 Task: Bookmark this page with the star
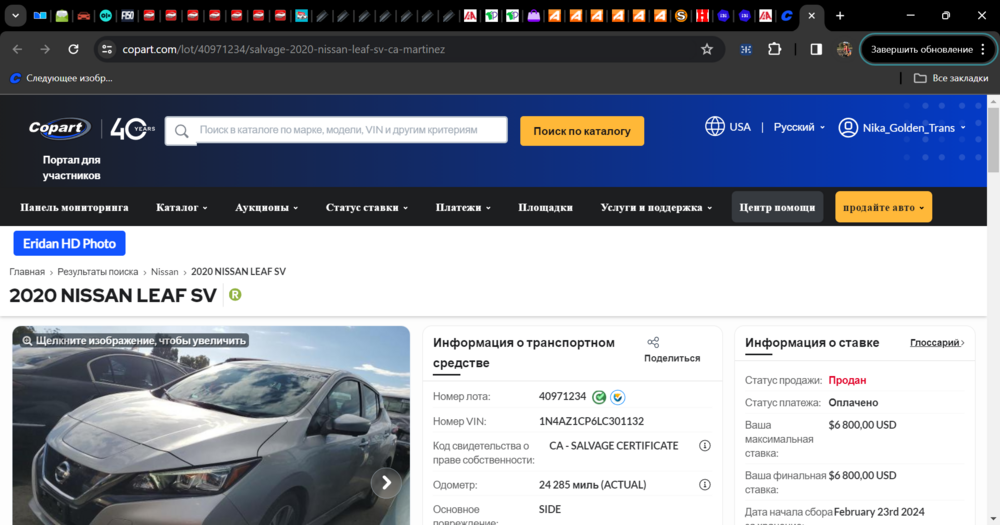707,49
